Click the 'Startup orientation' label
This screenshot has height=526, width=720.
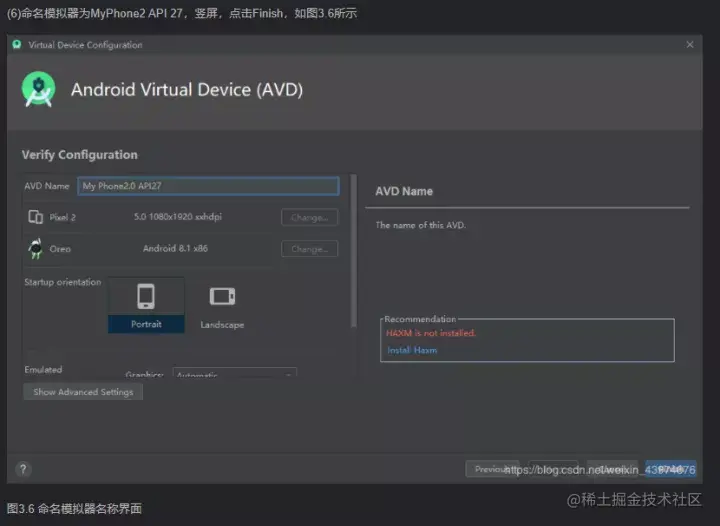62,282
